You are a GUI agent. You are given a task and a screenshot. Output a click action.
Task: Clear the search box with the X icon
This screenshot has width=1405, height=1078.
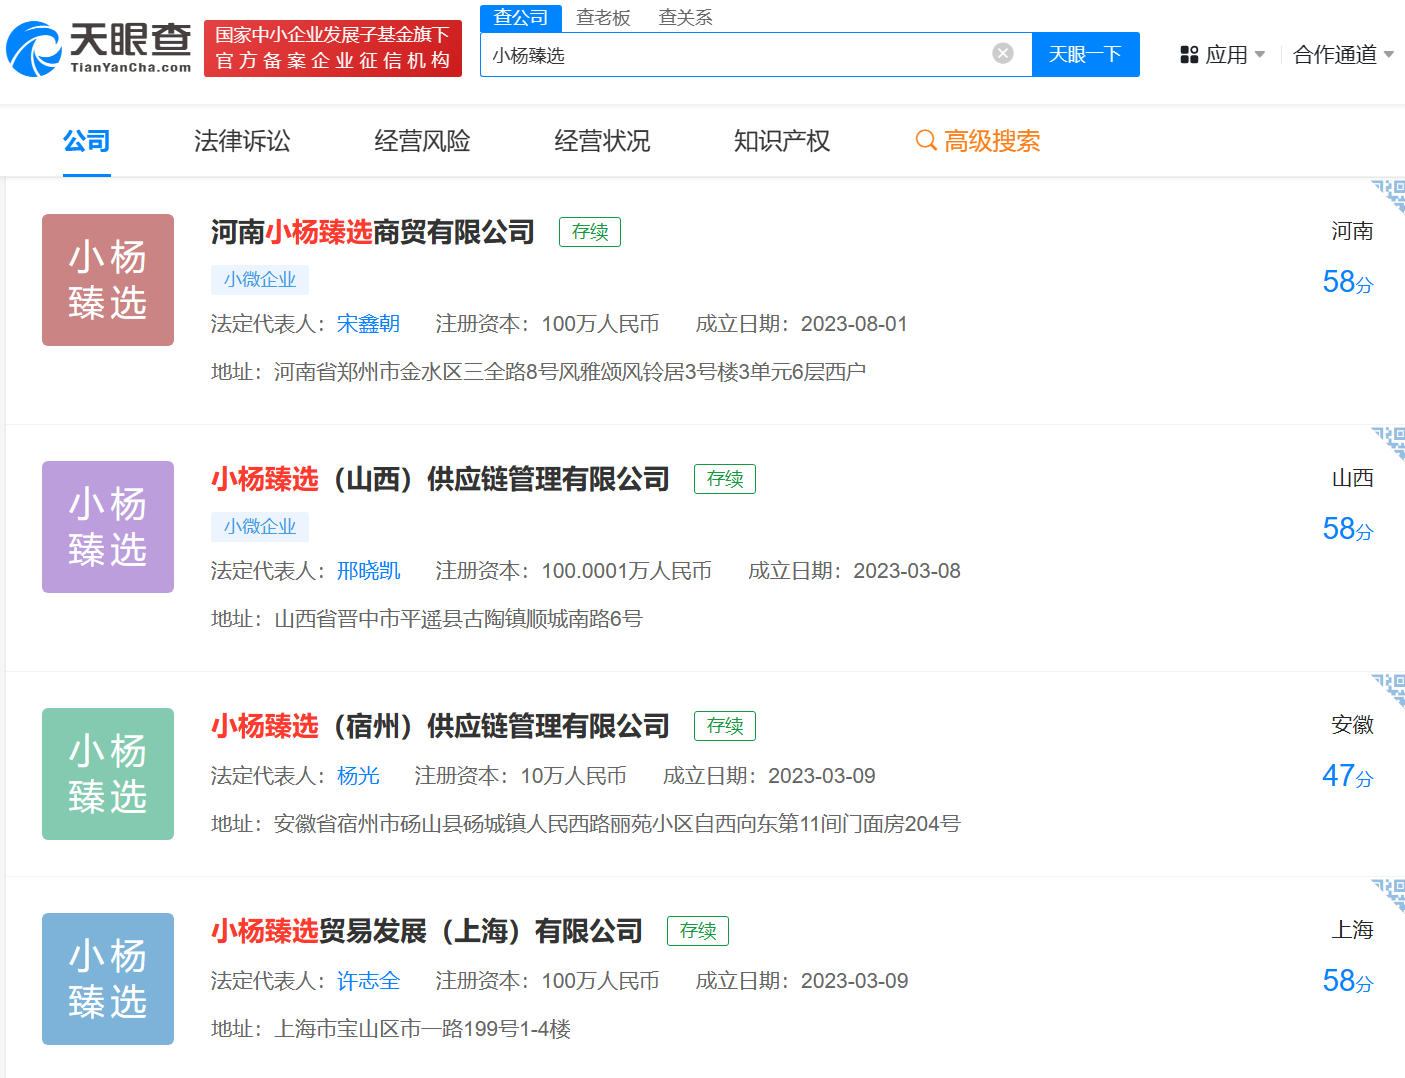point(1003,54)
